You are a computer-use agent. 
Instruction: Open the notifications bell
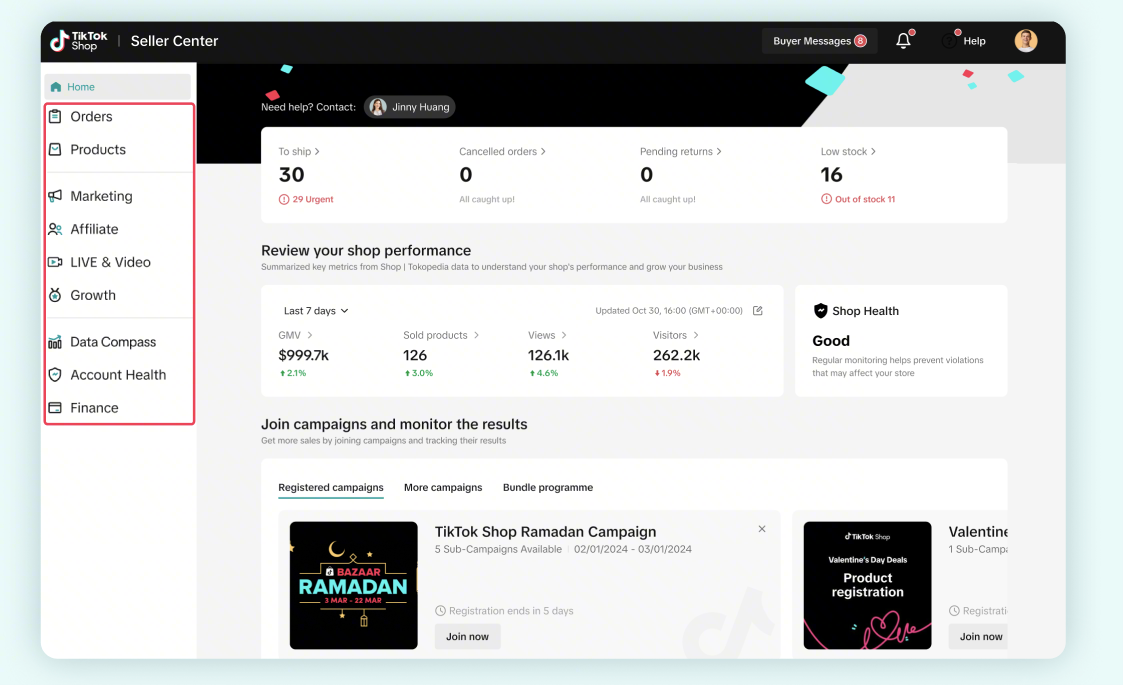[904, 41]
